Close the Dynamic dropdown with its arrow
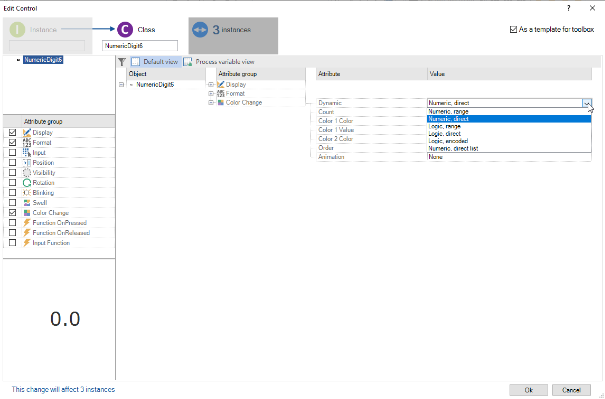 click(587, 103)
